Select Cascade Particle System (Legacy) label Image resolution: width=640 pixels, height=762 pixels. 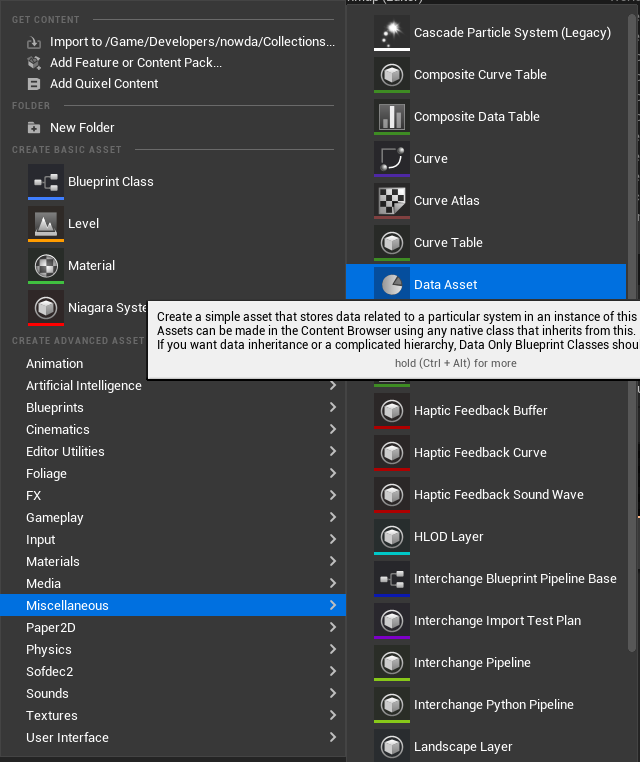coord(512,33)
